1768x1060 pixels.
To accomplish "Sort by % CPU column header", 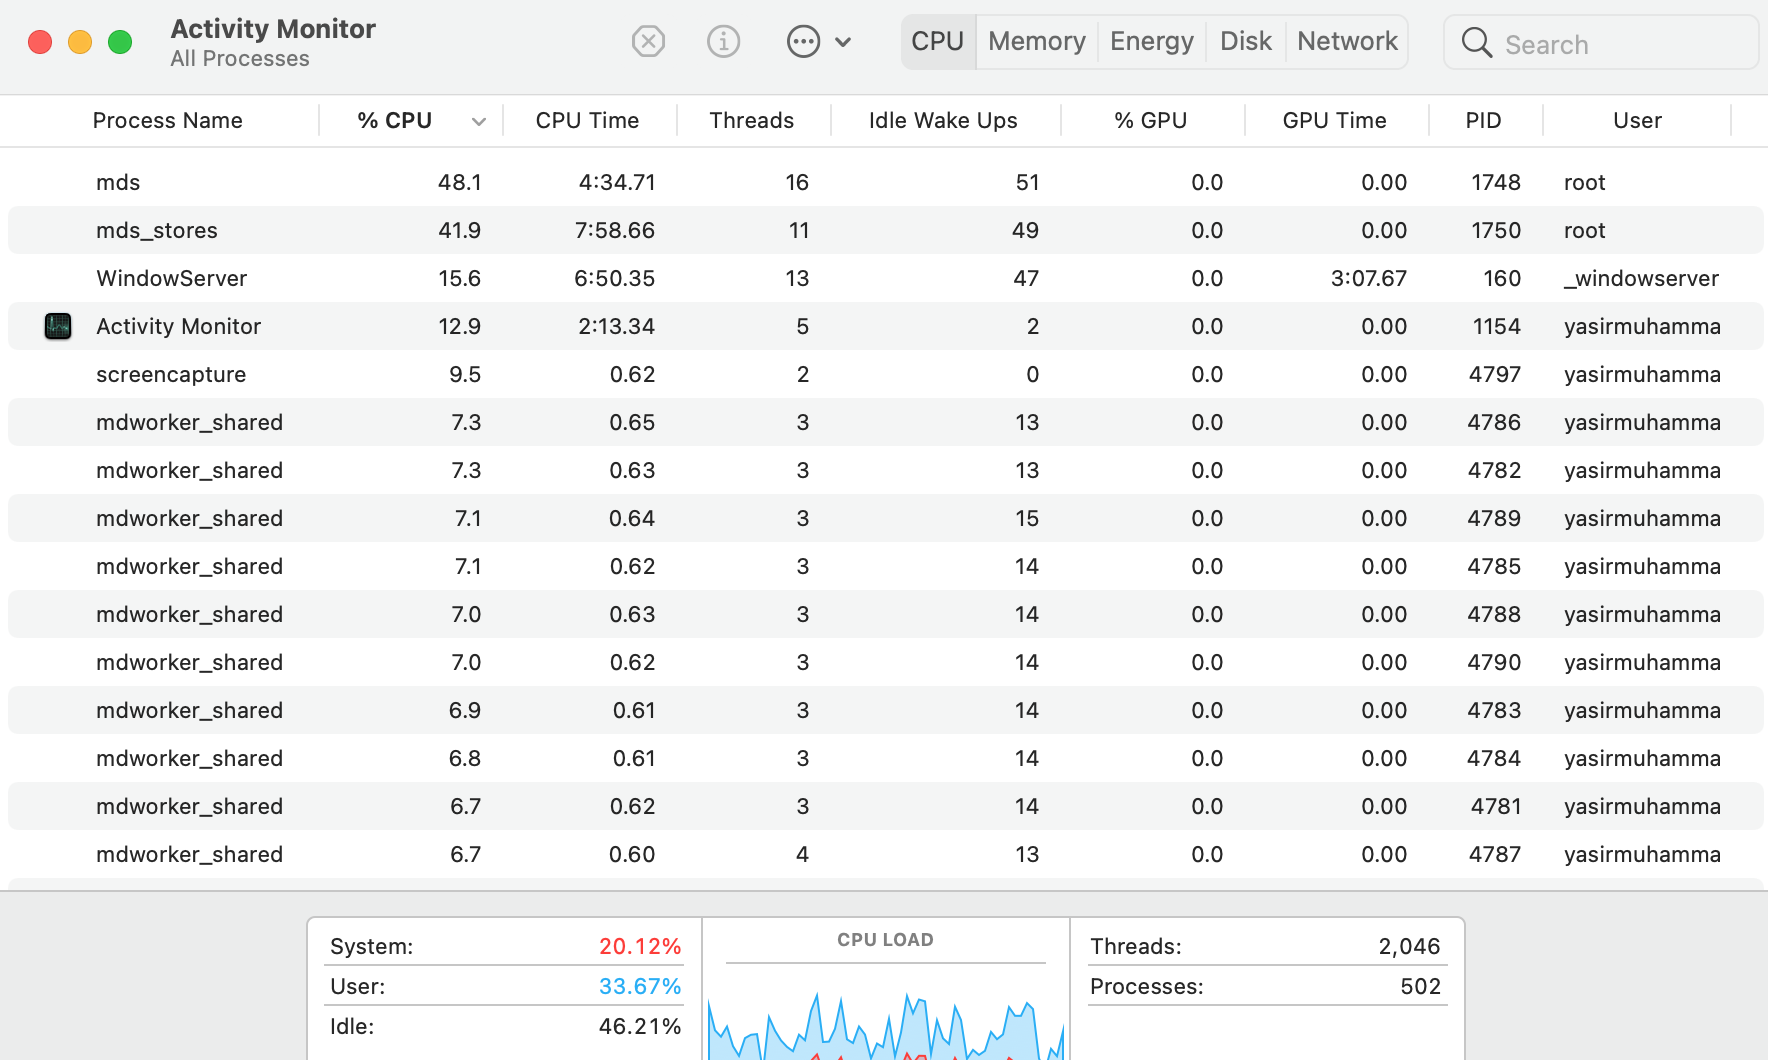I will [x=395, y=121].
